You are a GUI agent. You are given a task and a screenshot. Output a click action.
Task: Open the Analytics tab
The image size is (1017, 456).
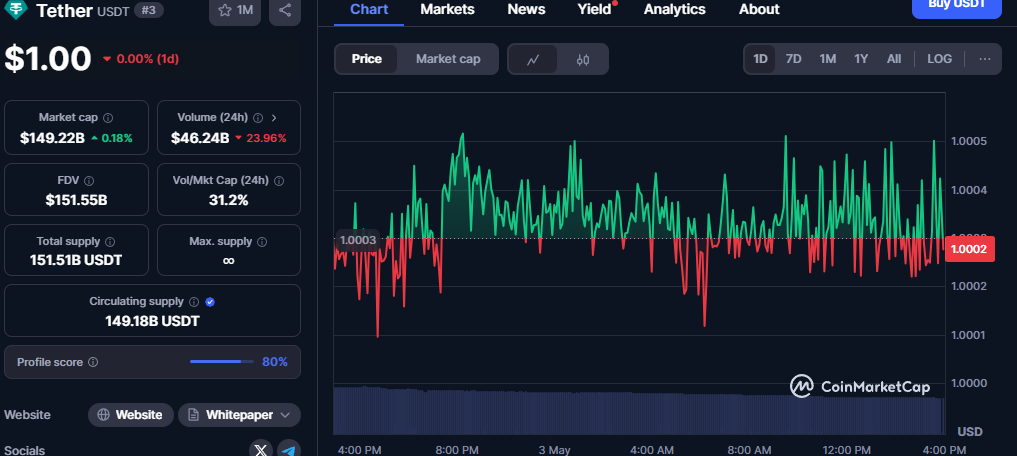tap(675, 10)
